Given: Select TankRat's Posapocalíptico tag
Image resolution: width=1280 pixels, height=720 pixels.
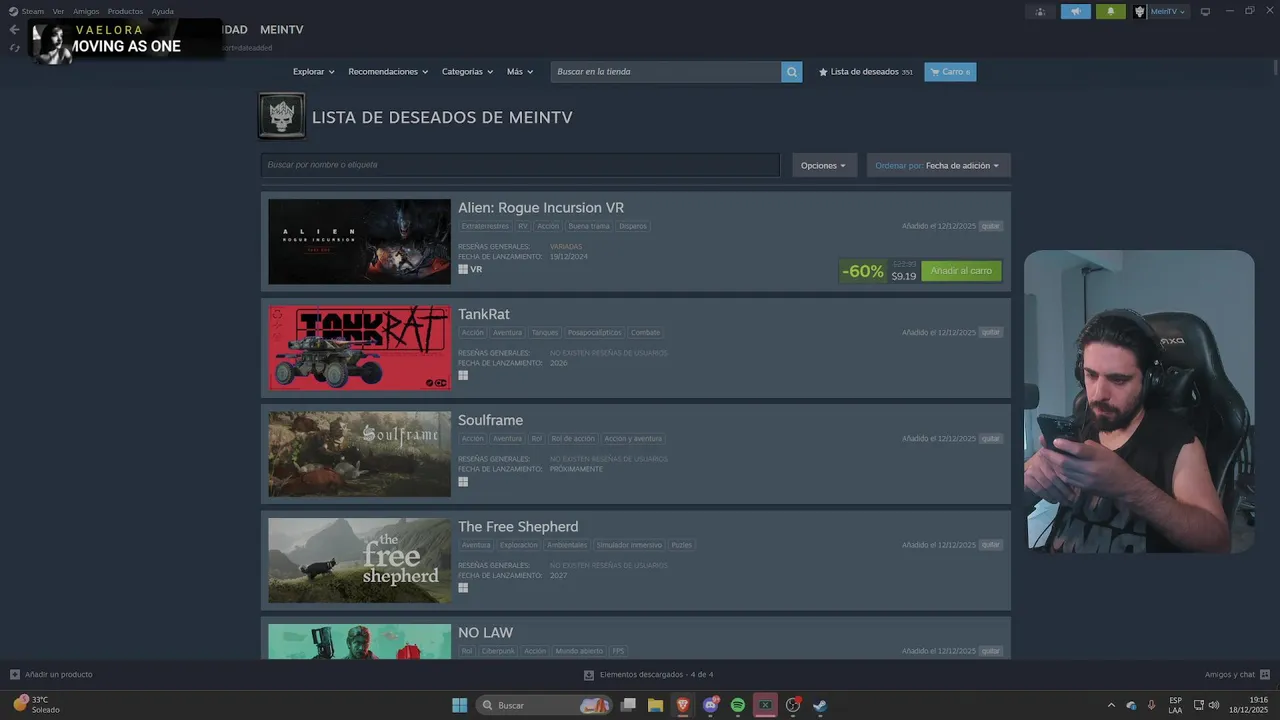Looking at the screenshot, I should point(594,332).
